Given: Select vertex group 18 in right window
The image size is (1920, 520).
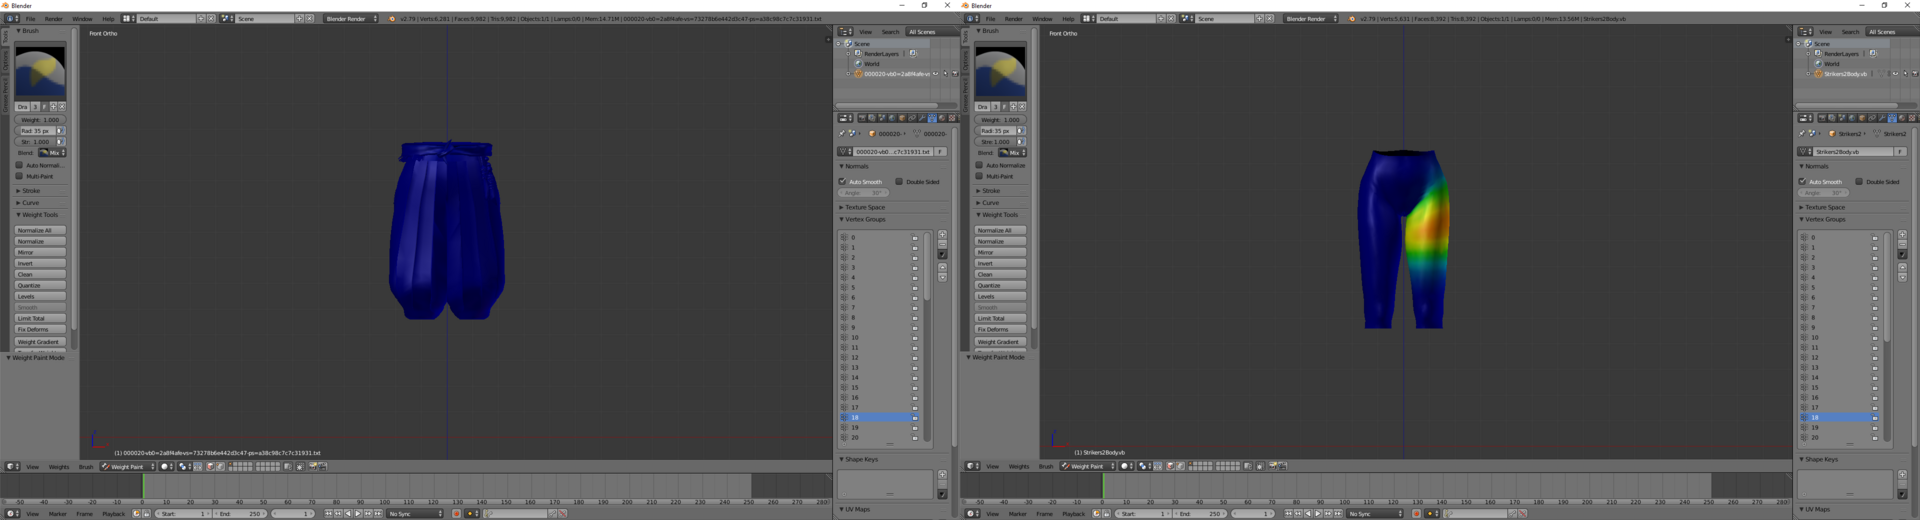Looking at the screenshot, I should 1838,418.
